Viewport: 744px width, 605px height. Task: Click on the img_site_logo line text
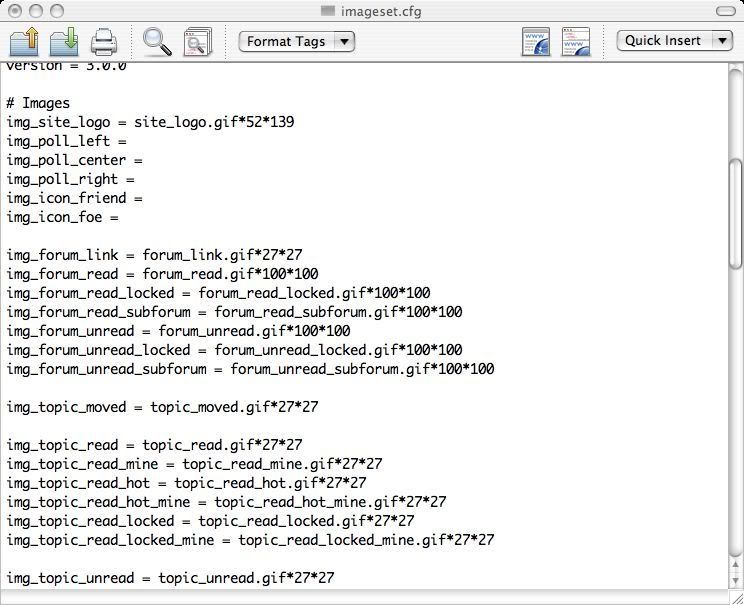pyautogui.click(x=150, y=122)
